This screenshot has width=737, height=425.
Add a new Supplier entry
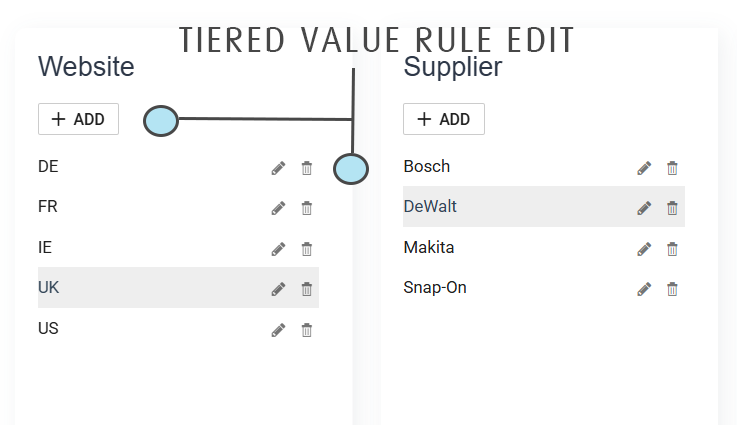(x=443, y=119)
